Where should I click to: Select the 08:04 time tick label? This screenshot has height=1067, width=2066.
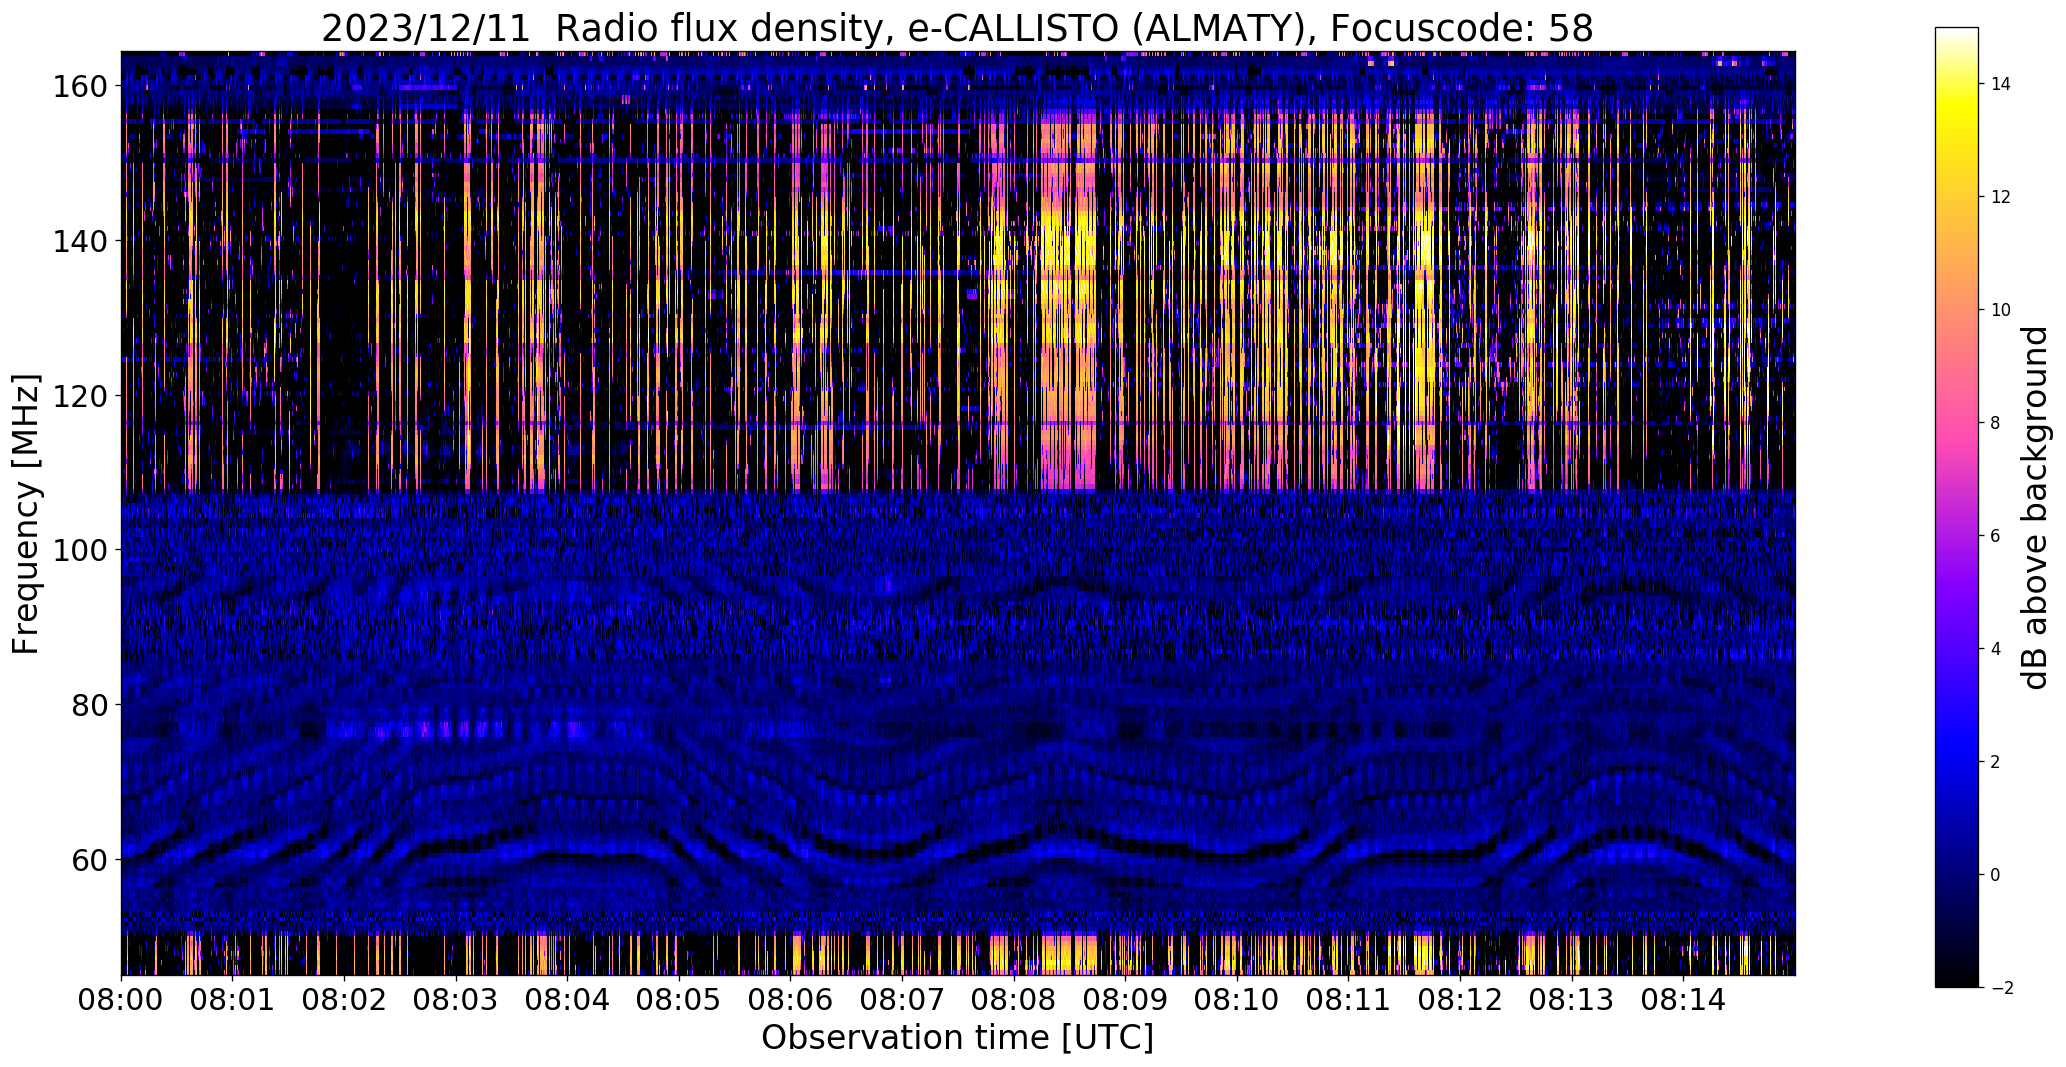click(x=567, y=999)
